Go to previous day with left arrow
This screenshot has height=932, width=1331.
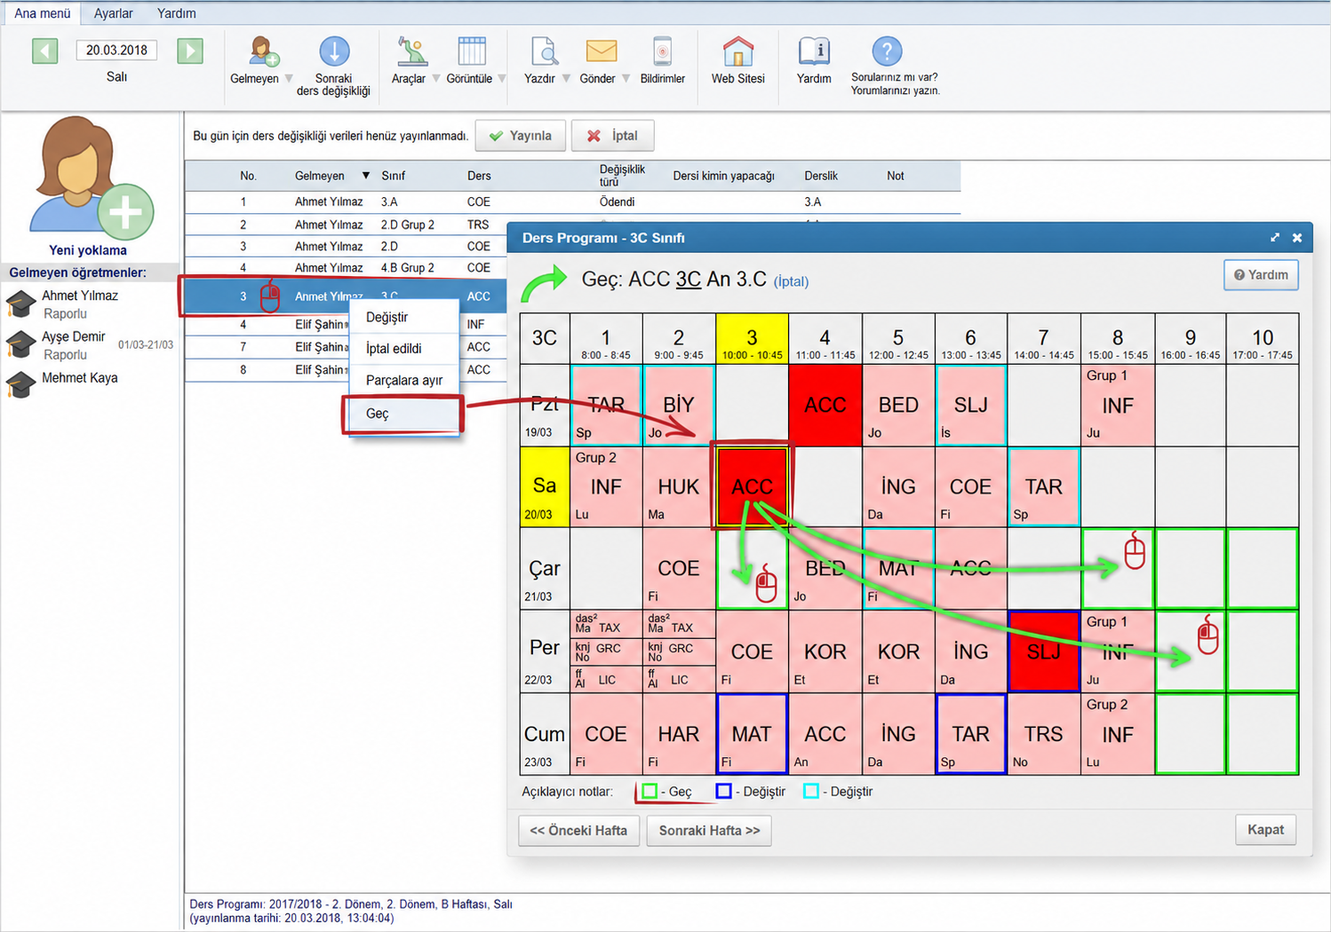(45, 50)
